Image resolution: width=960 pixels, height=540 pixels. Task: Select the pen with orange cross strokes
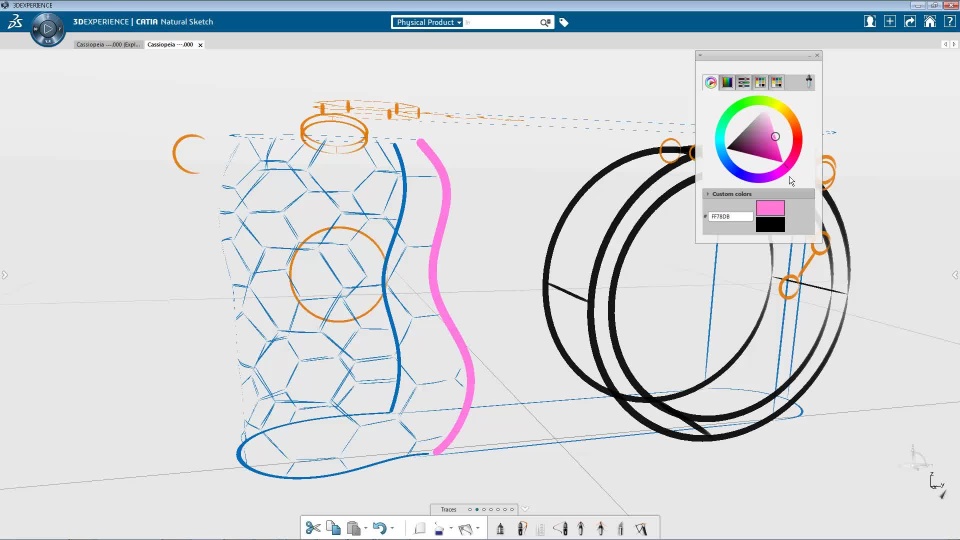click(x=601, y=528)
